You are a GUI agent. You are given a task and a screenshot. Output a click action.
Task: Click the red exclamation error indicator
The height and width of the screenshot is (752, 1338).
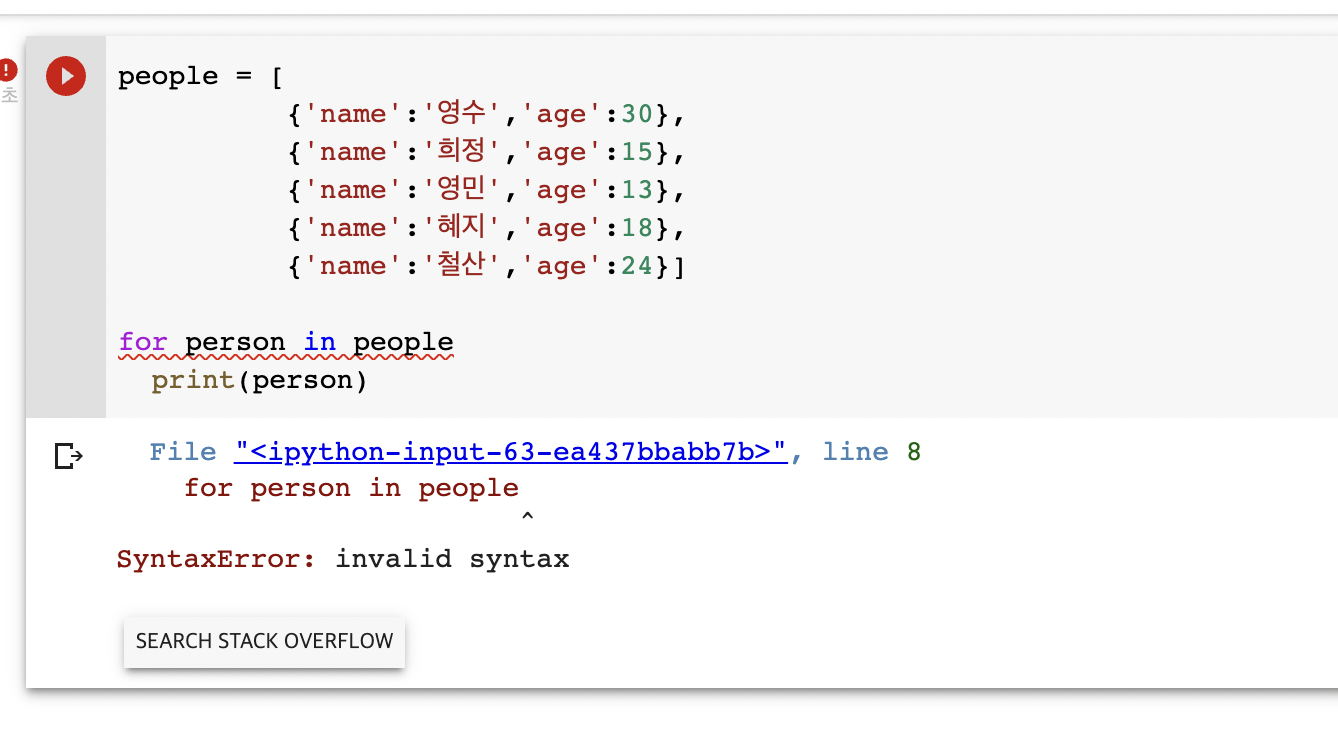click(8, 70)
